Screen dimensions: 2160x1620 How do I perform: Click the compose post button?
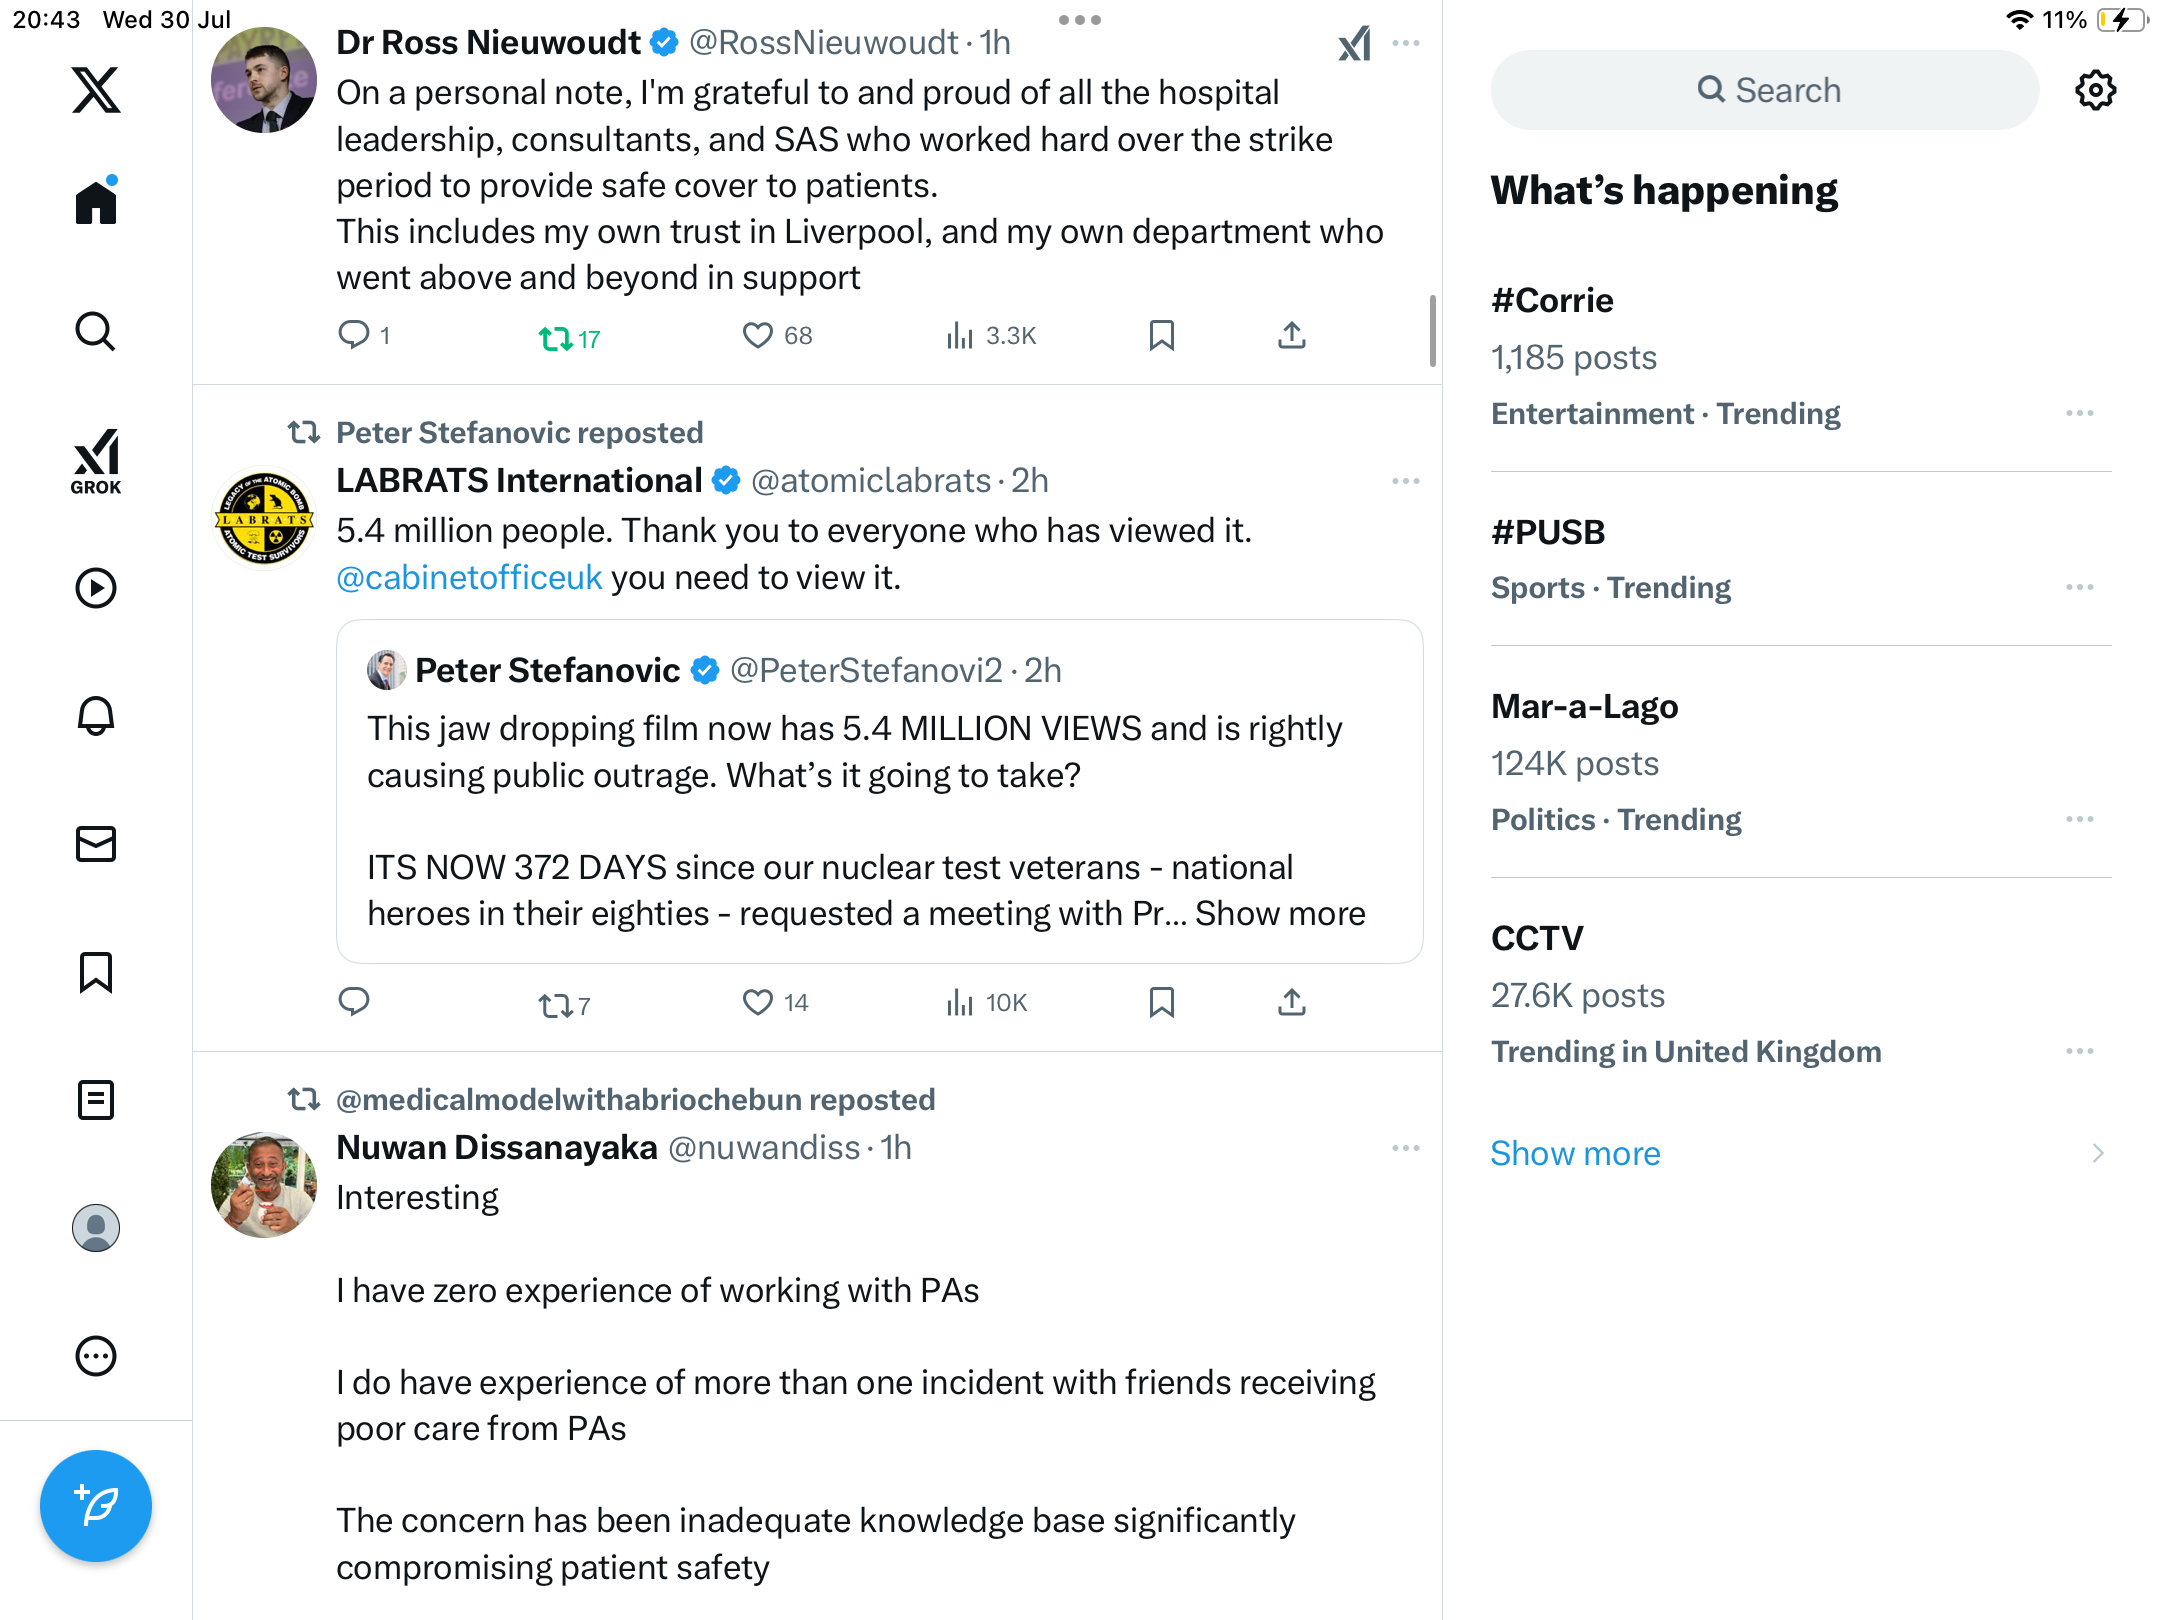[x=96, y=1506]
